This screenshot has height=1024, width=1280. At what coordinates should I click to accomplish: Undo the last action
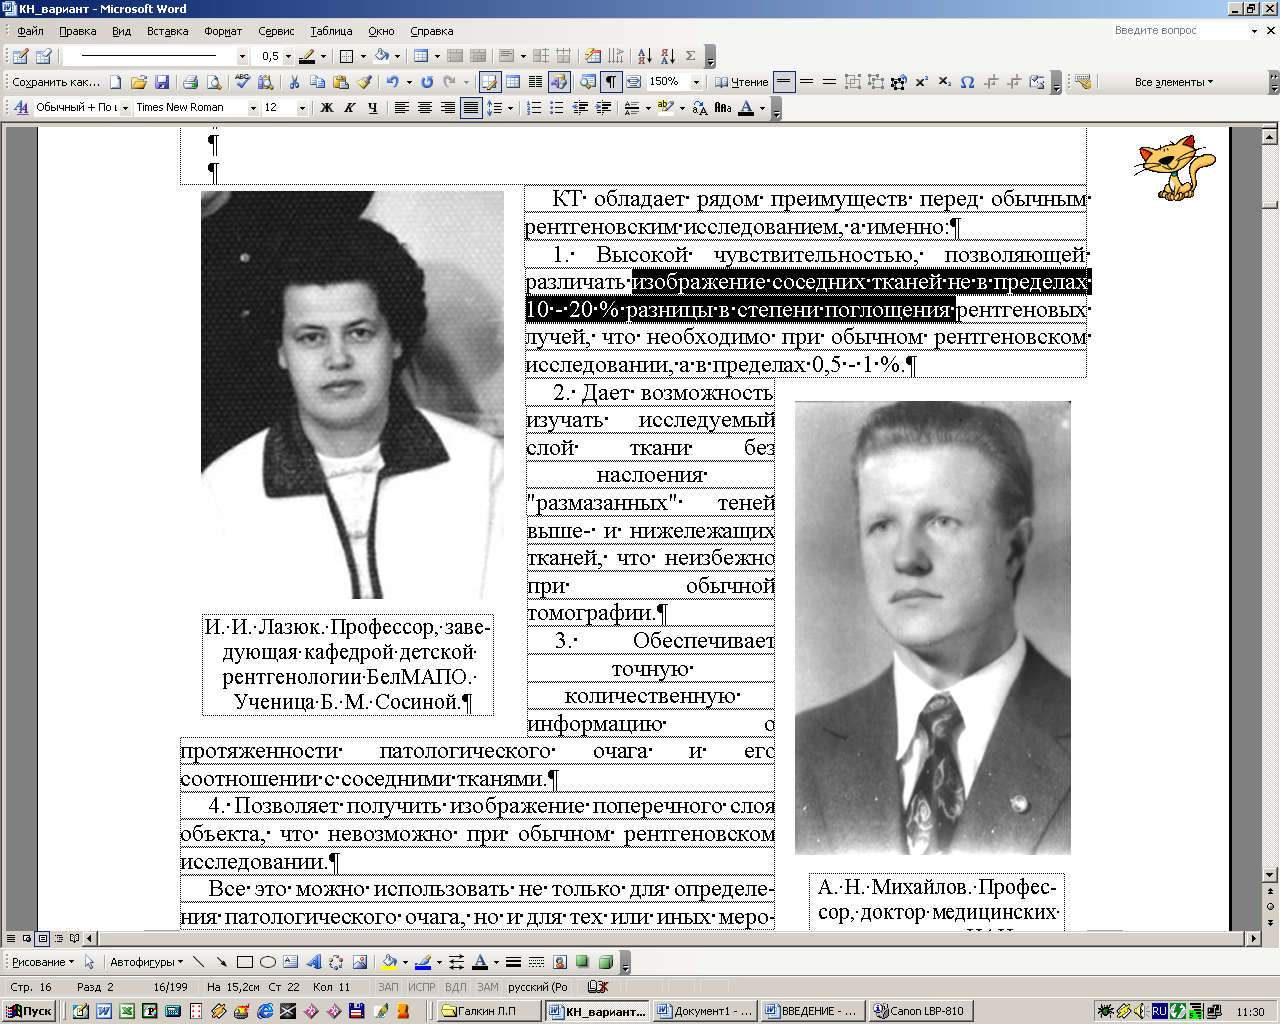click(392, 82)
